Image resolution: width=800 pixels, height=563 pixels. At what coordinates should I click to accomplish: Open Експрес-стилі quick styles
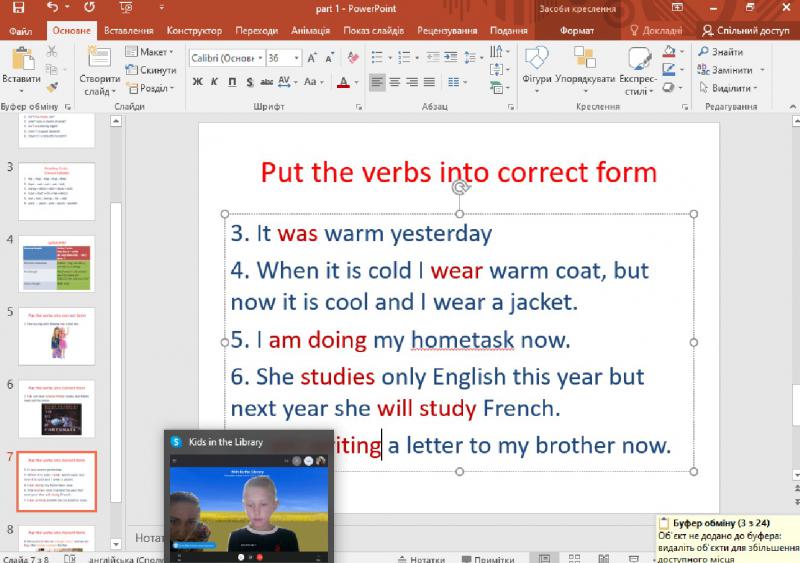638,70
